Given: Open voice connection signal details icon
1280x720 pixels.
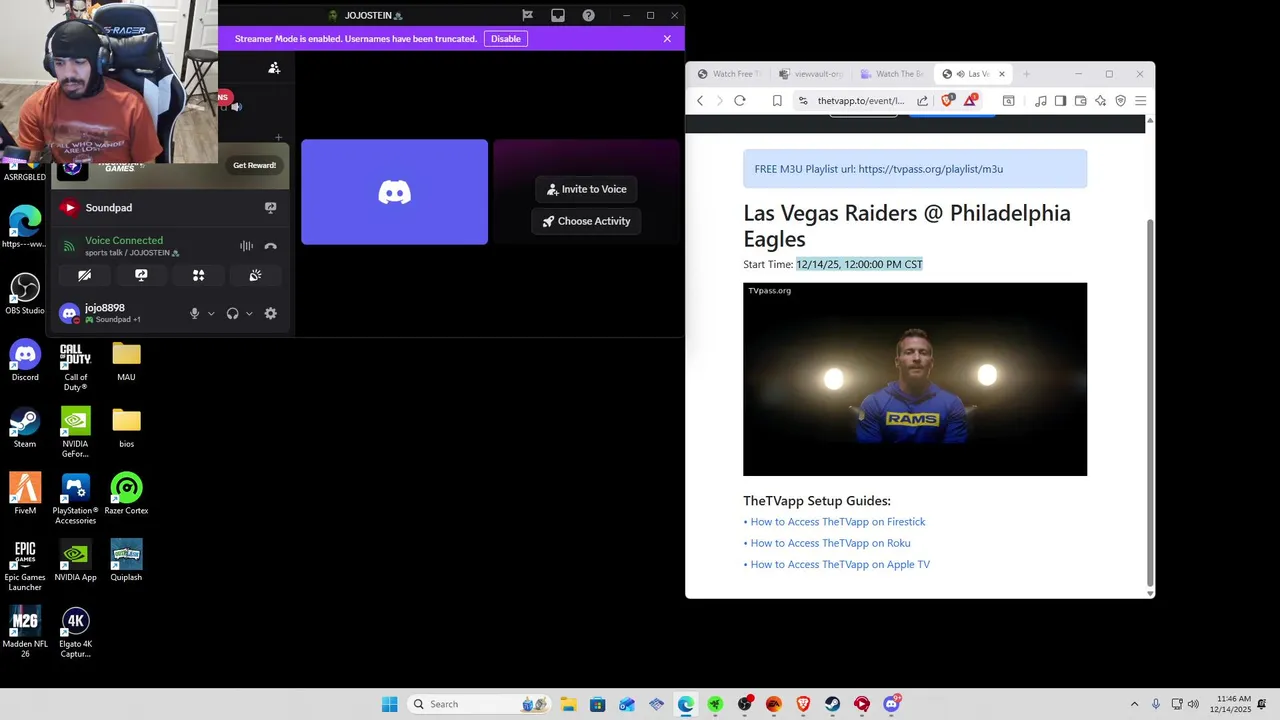Looking at the screenshot, I should pos(69,246).
